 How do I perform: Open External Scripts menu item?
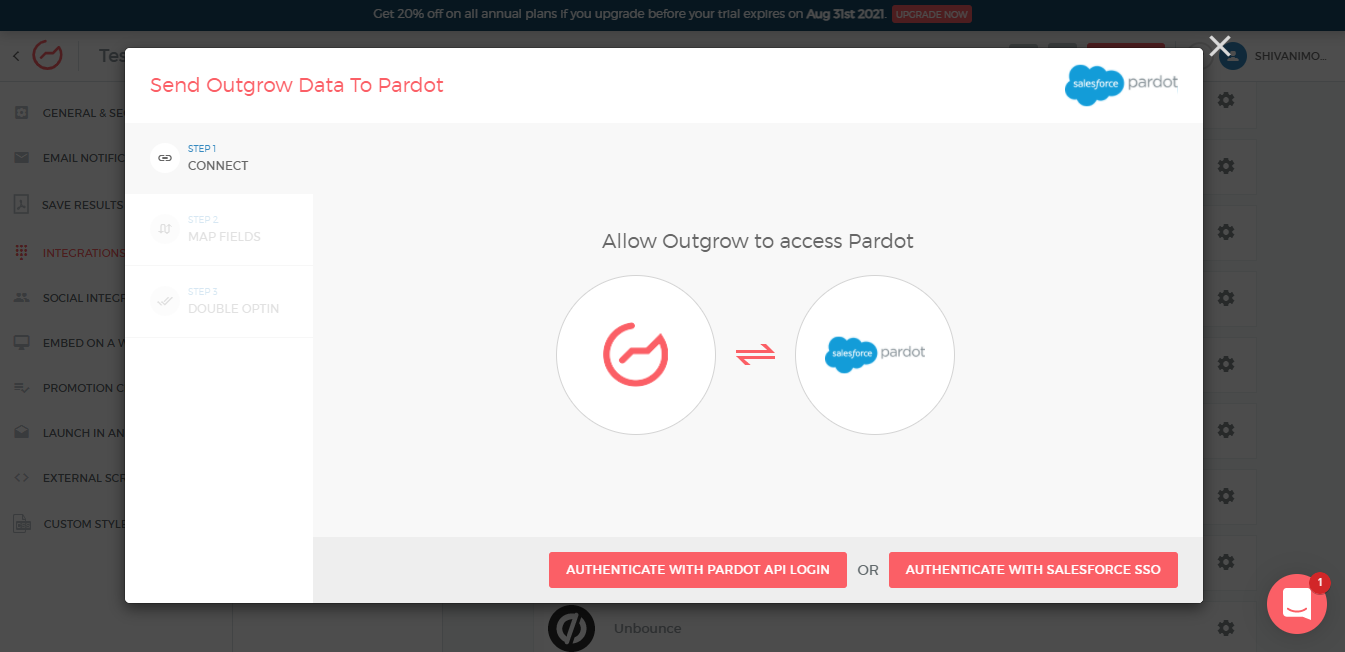(x=69, y=478)
